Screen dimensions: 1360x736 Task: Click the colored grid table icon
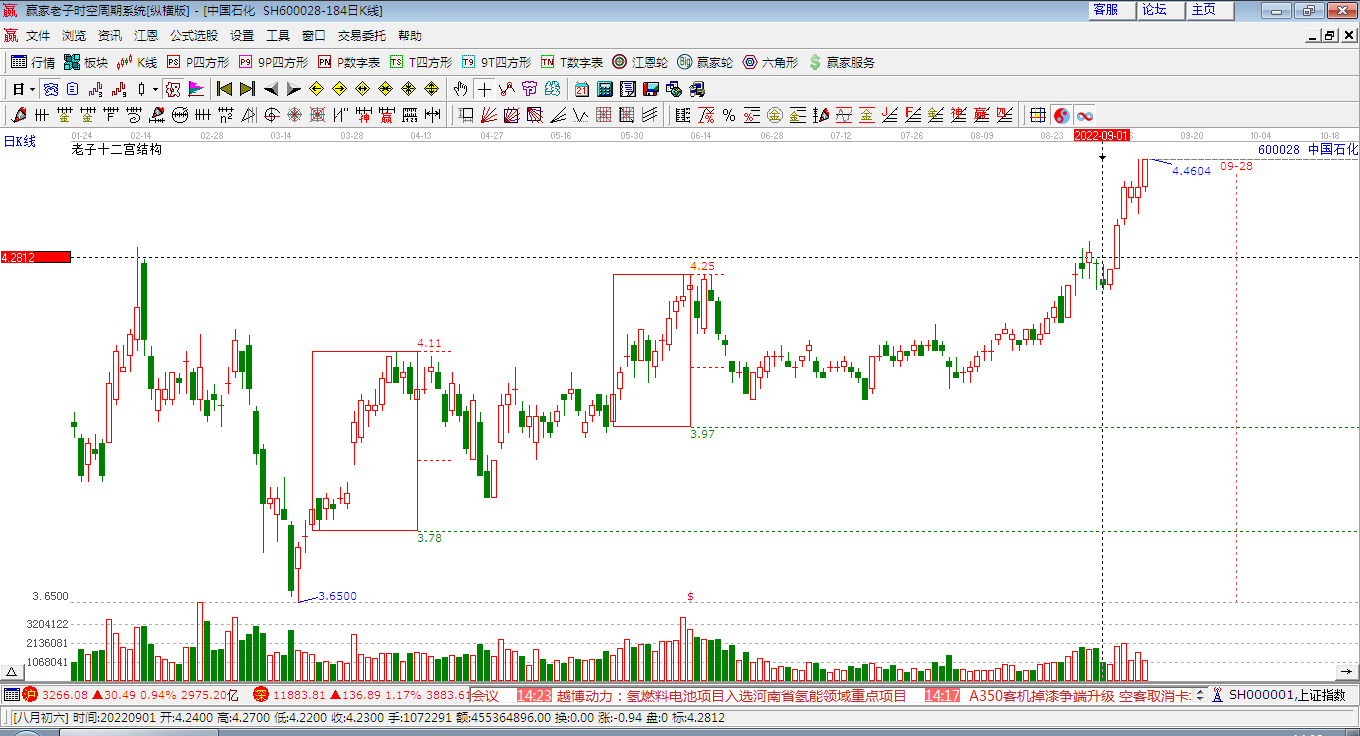1038,115
